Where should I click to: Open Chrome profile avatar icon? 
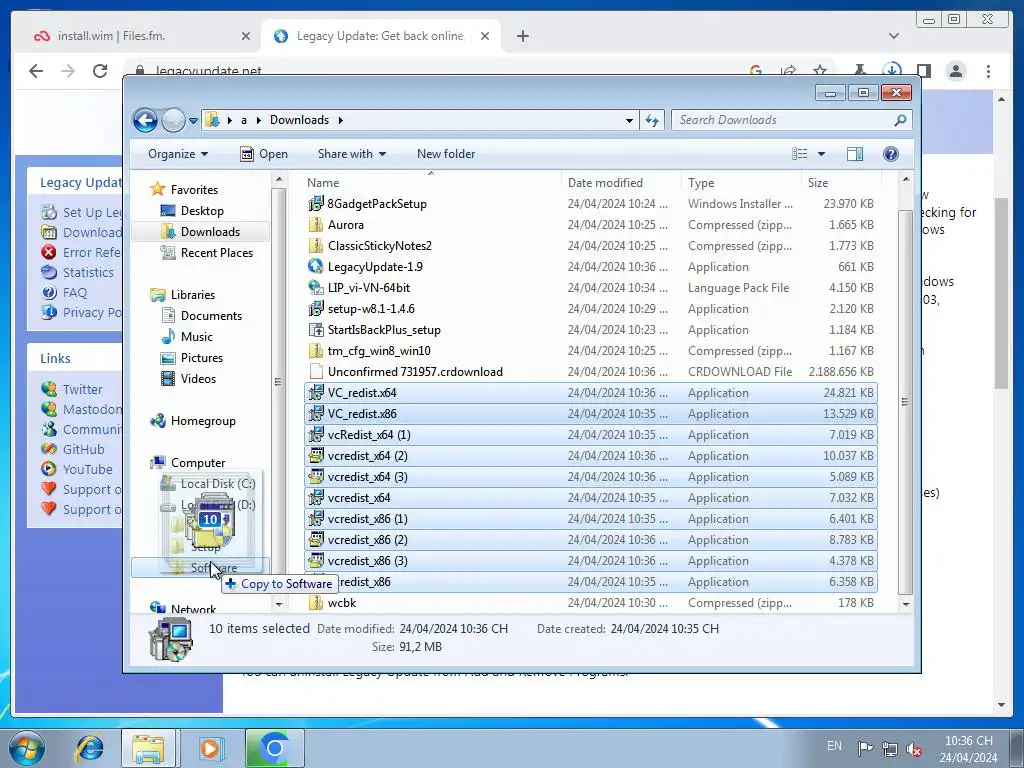click(x=956, y=71)
